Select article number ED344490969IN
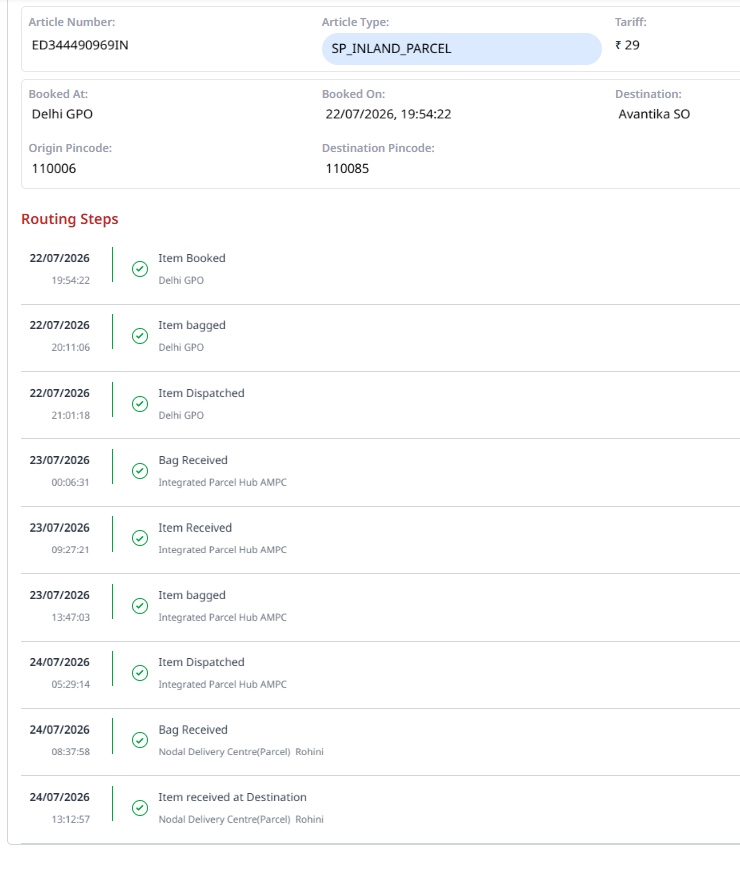Image resolution: width=740 pixels, height=871 pixels. [x=80, y=45]
